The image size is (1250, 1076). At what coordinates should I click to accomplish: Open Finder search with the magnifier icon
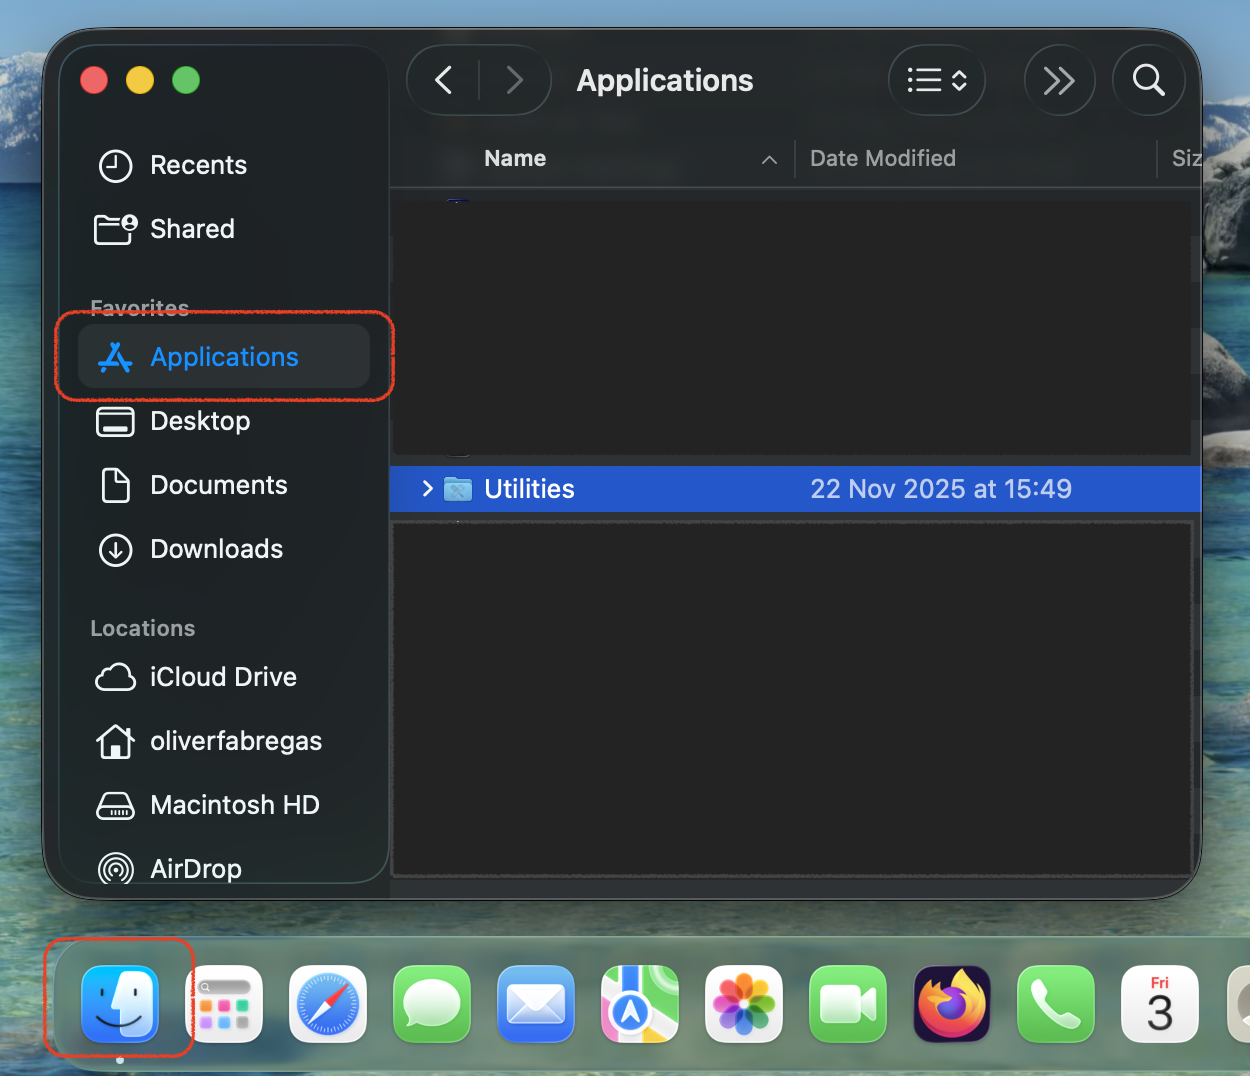[x=1148, y=80]
